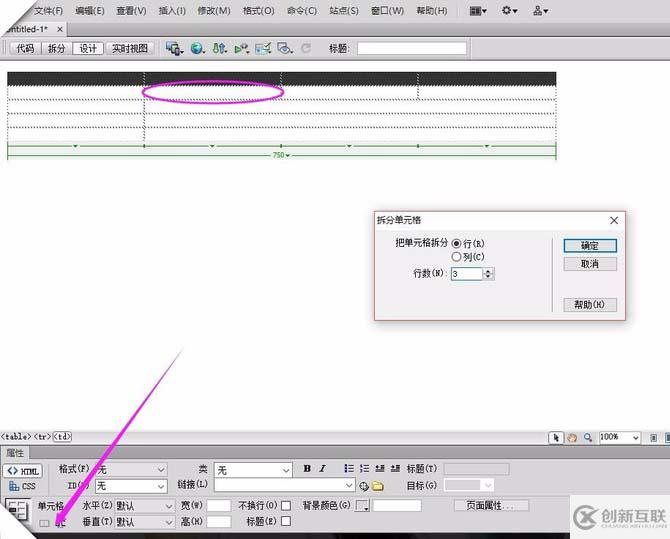This screenshot has height=539, width=670.
Task: Switch to 实时视图
Action: 130,48
